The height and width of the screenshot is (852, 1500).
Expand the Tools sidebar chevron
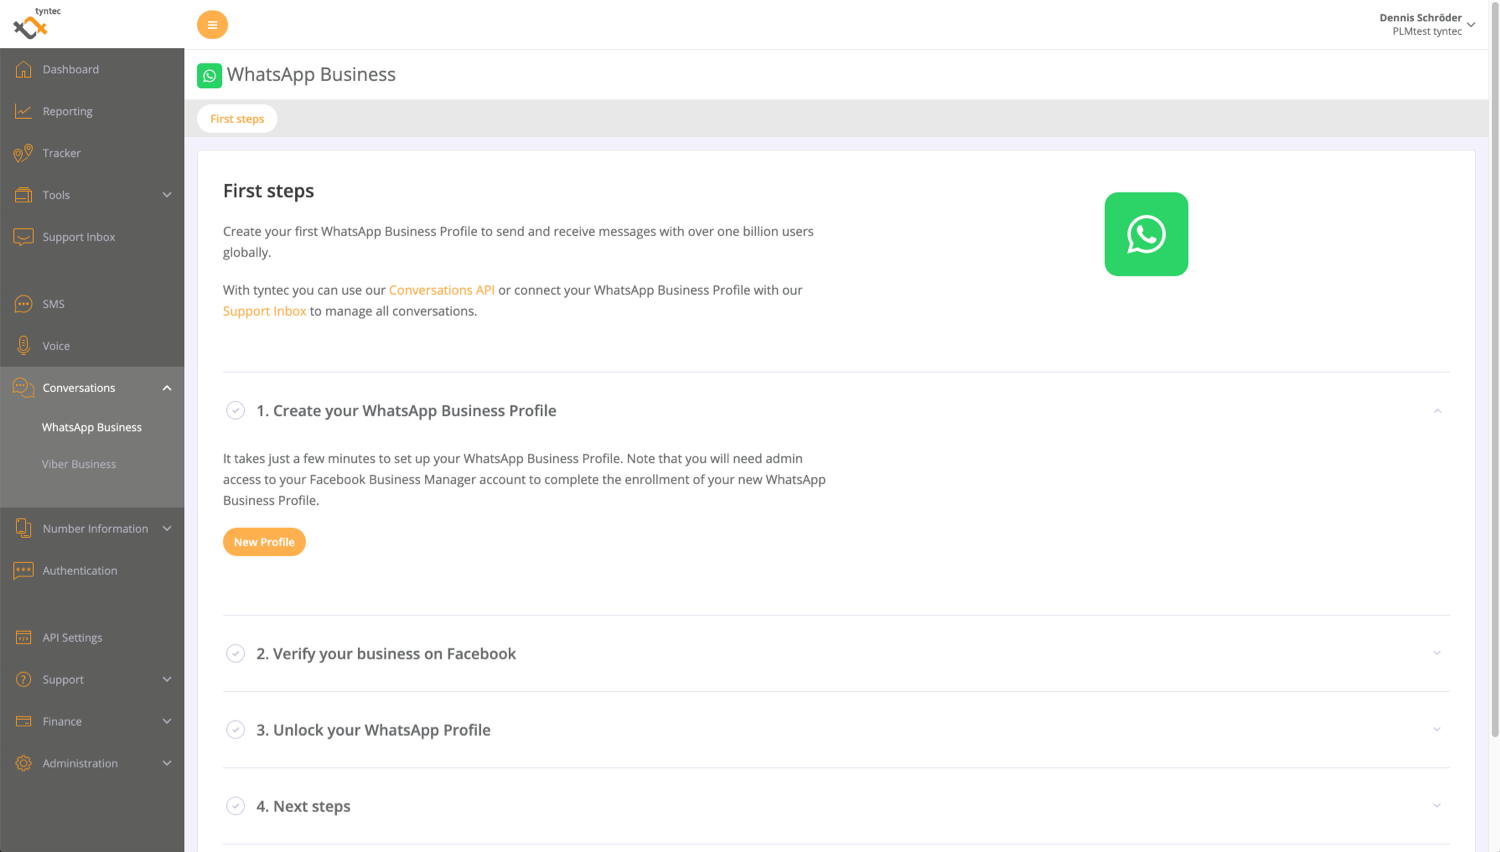pyautogui.click(x=167, y=195)
